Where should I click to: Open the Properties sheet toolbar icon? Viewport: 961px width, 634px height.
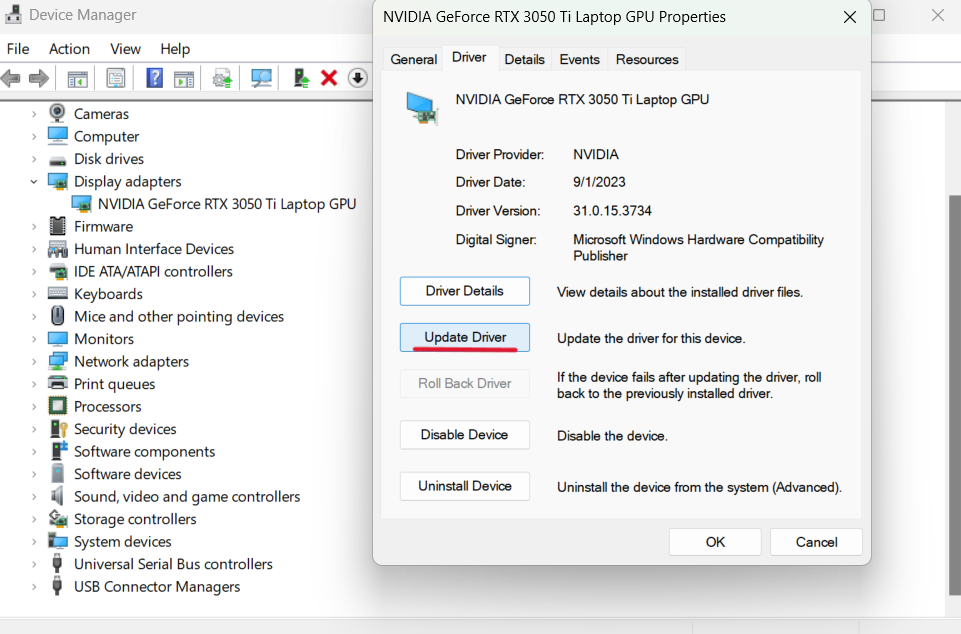point(116,78)
